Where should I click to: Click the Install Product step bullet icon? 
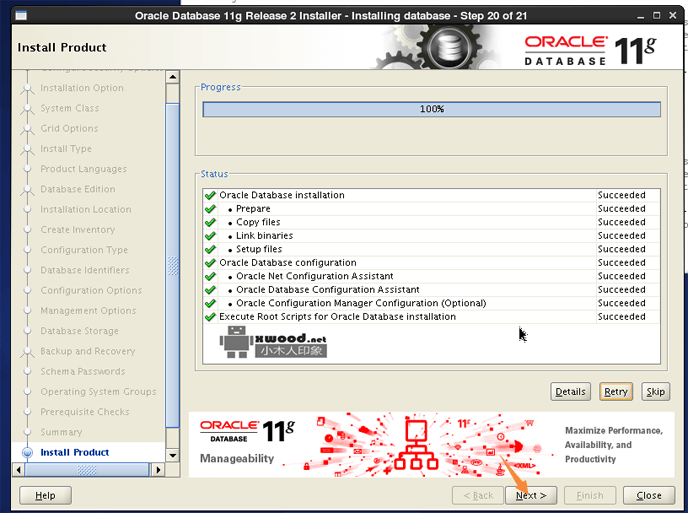[27, 453]
